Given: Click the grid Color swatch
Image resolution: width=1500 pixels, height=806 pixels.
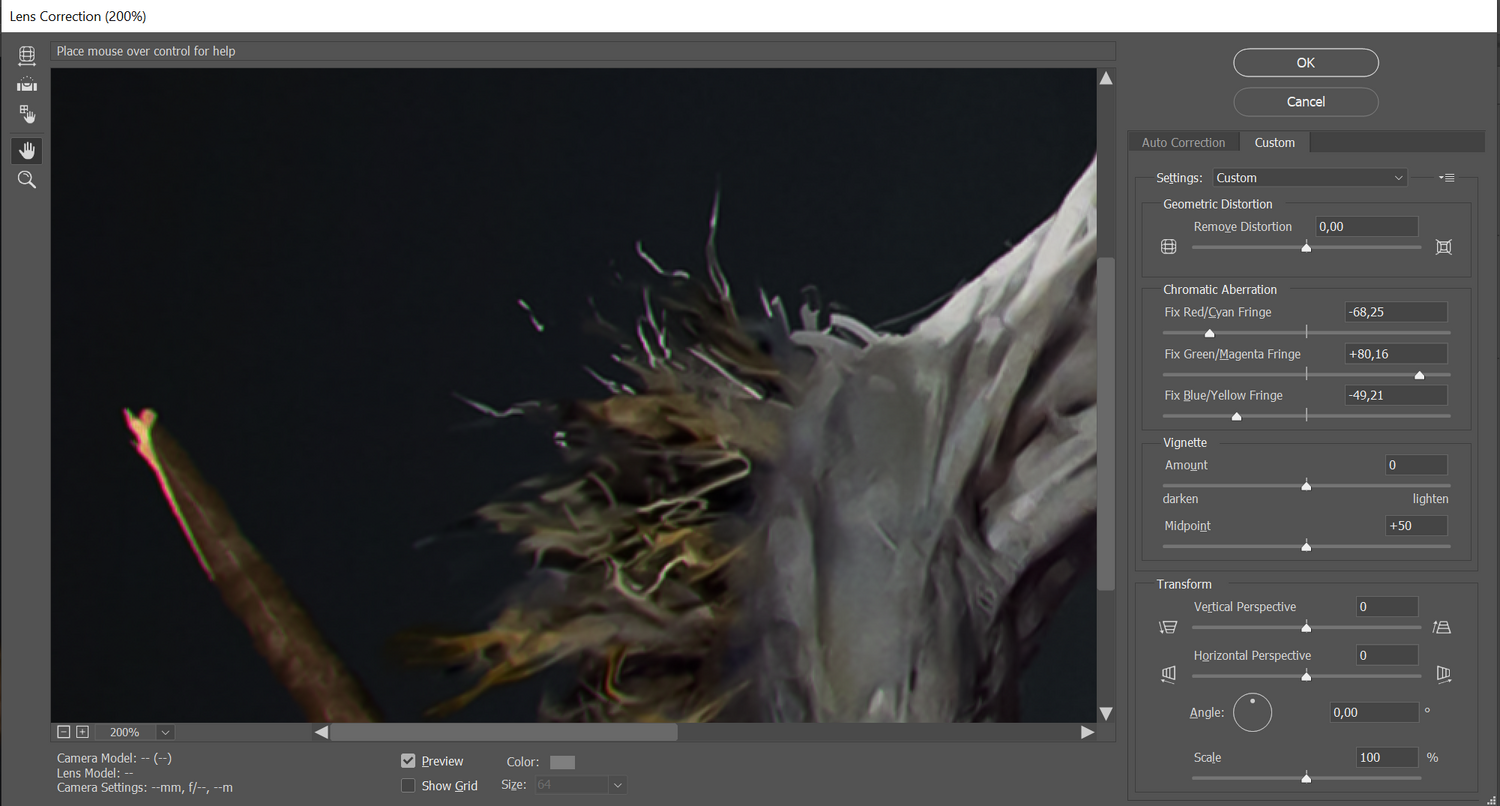Looking at the screenshot, I should (563, 762).
